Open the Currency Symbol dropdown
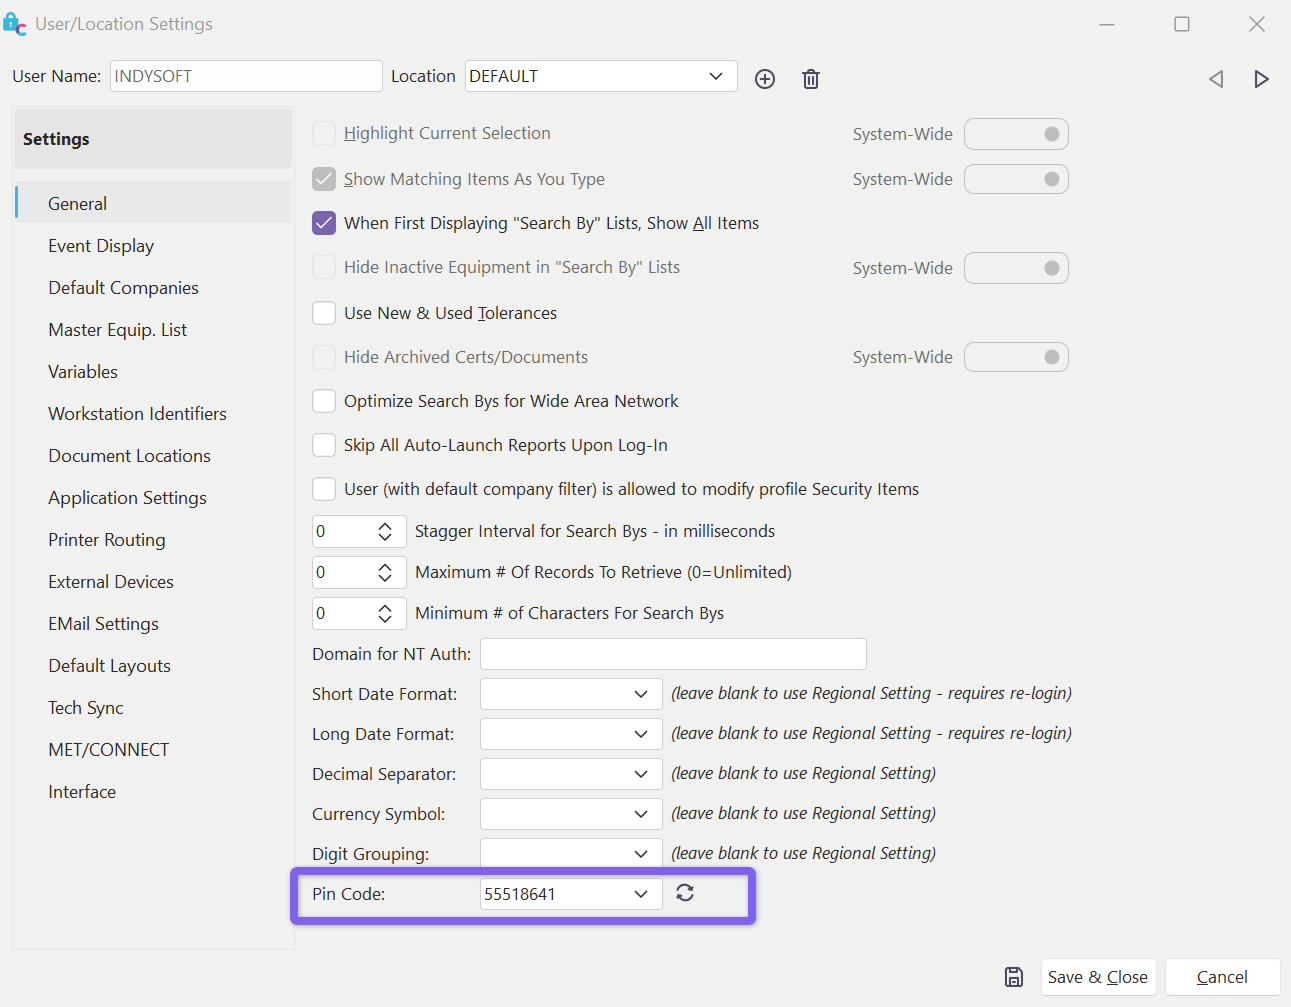Image resolution: width=1291 pixels, height=1007 pixels. 641,814
